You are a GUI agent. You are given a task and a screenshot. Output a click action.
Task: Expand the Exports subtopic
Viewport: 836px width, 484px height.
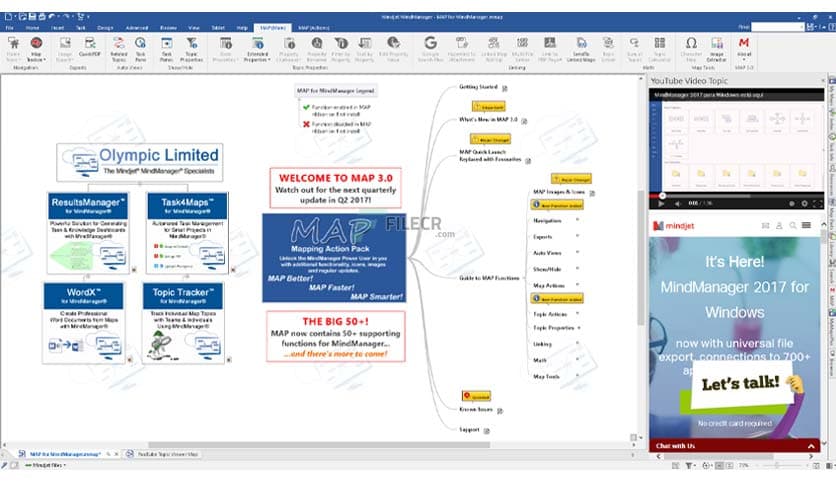pos(577,236)
